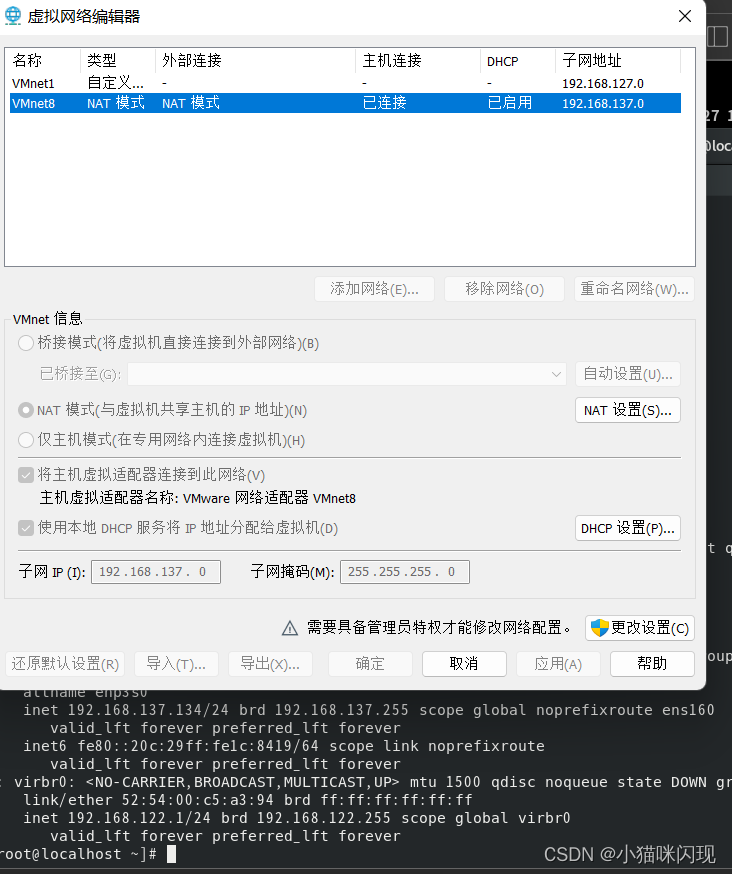Screen dimensions: 732x874
Task: Open DHCP 设置(P)... dialog
Action: (x=628, y=528)
